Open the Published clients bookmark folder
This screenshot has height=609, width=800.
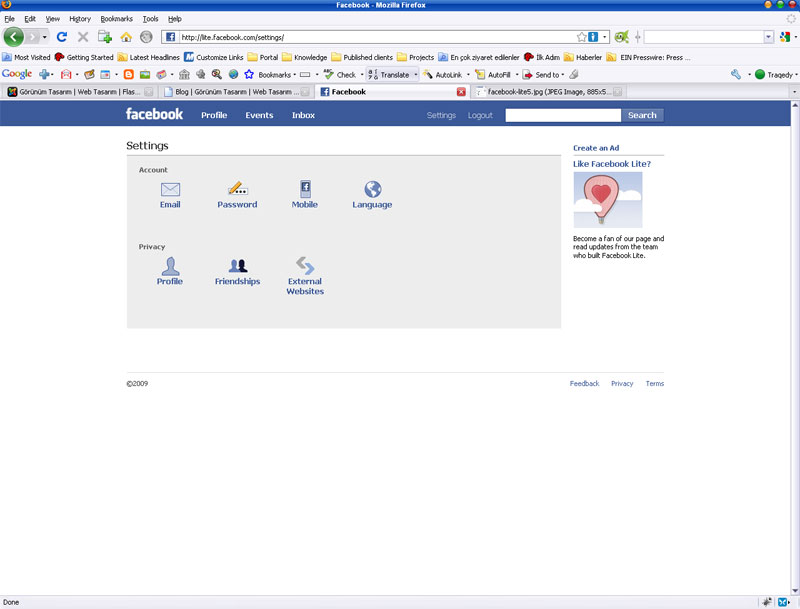(x=362, y=57)
